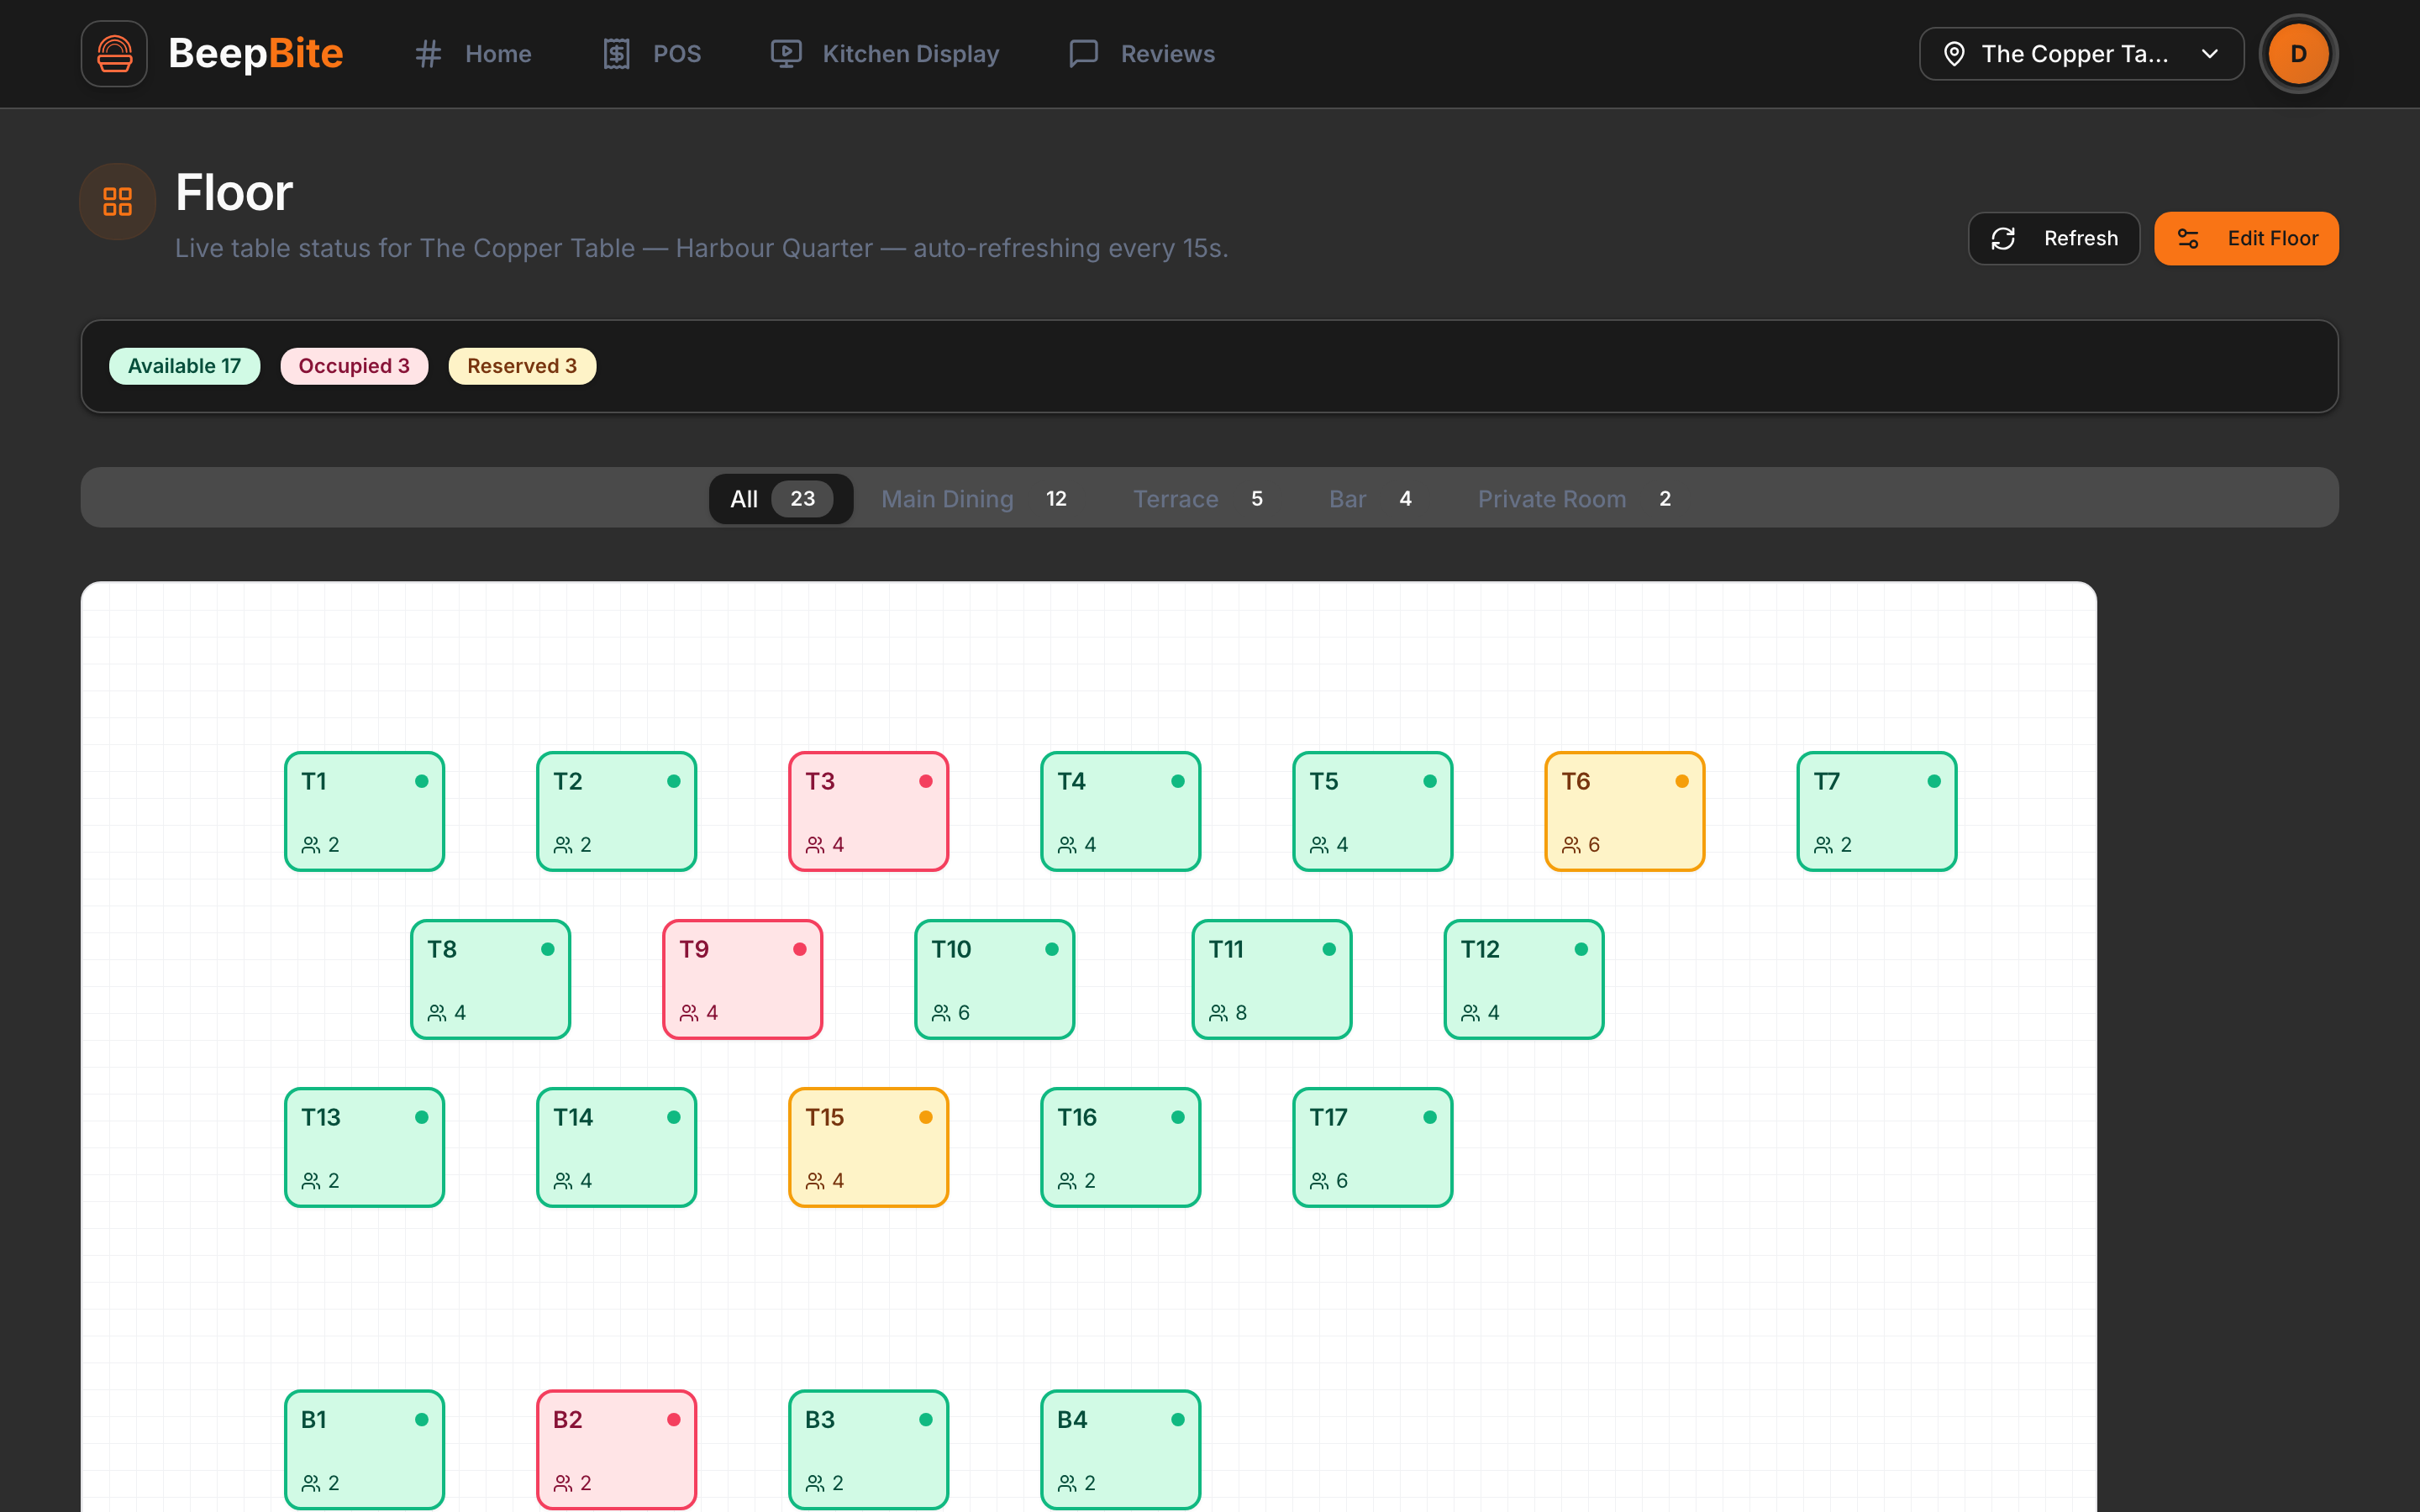Click the Reserved 3 status badge
The height and width of the screenshot is (1512, 2420).
(522, 366)
